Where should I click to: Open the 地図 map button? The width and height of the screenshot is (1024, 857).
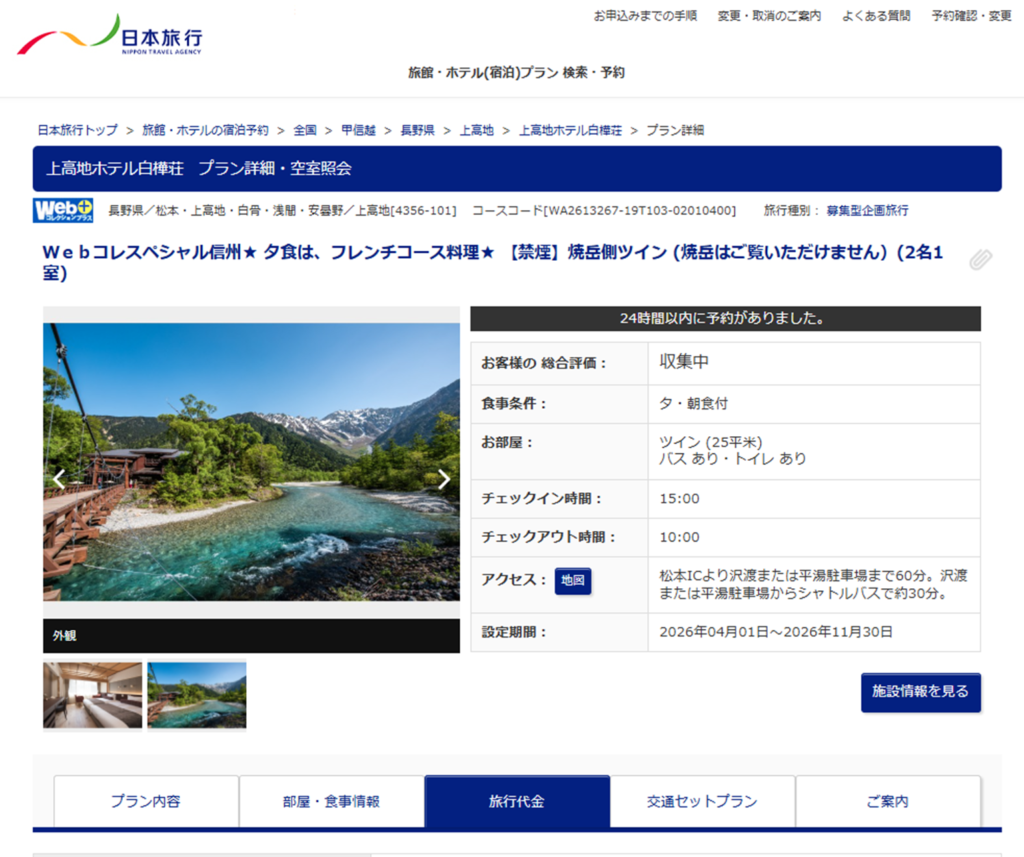(573, 581)
